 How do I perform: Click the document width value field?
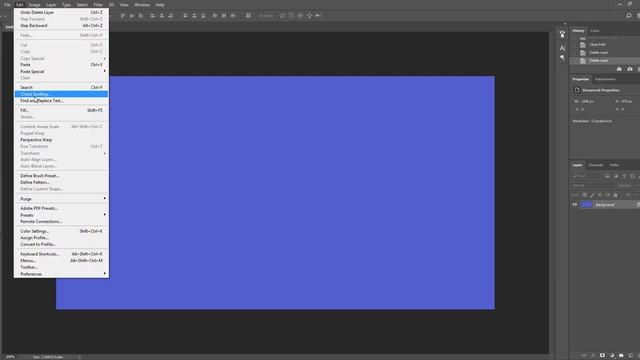coord(587,101)
